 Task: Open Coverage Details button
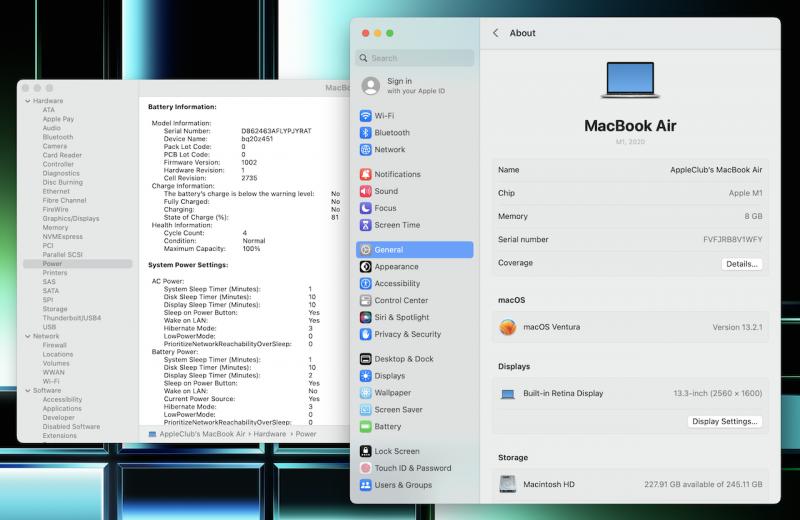741,264
